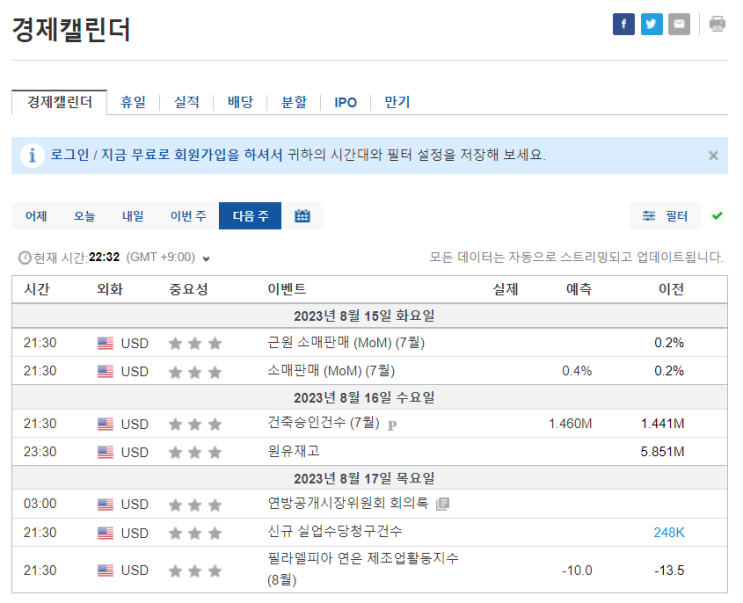Image resolution: width=743 pixels, height=603 pixels.
Task: Click the 로그인 link in the banner
Action: pos(70,155)
